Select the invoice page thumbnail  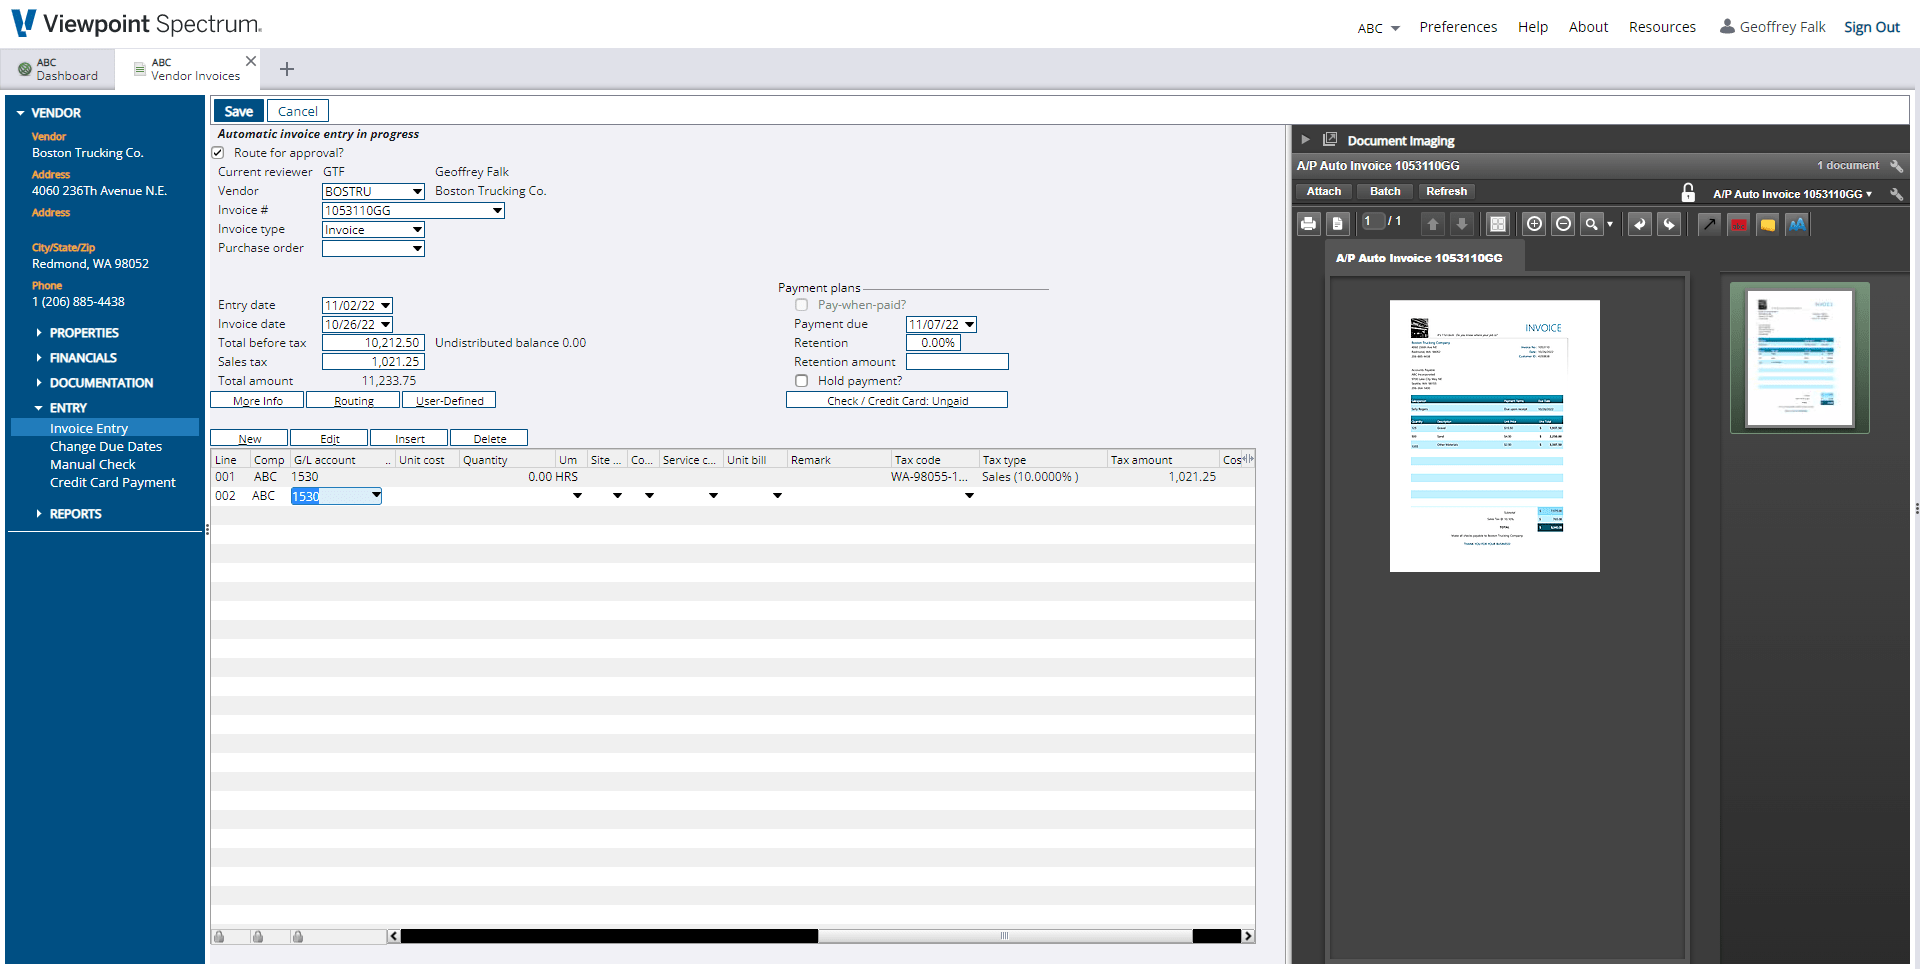pos(1799,357)
